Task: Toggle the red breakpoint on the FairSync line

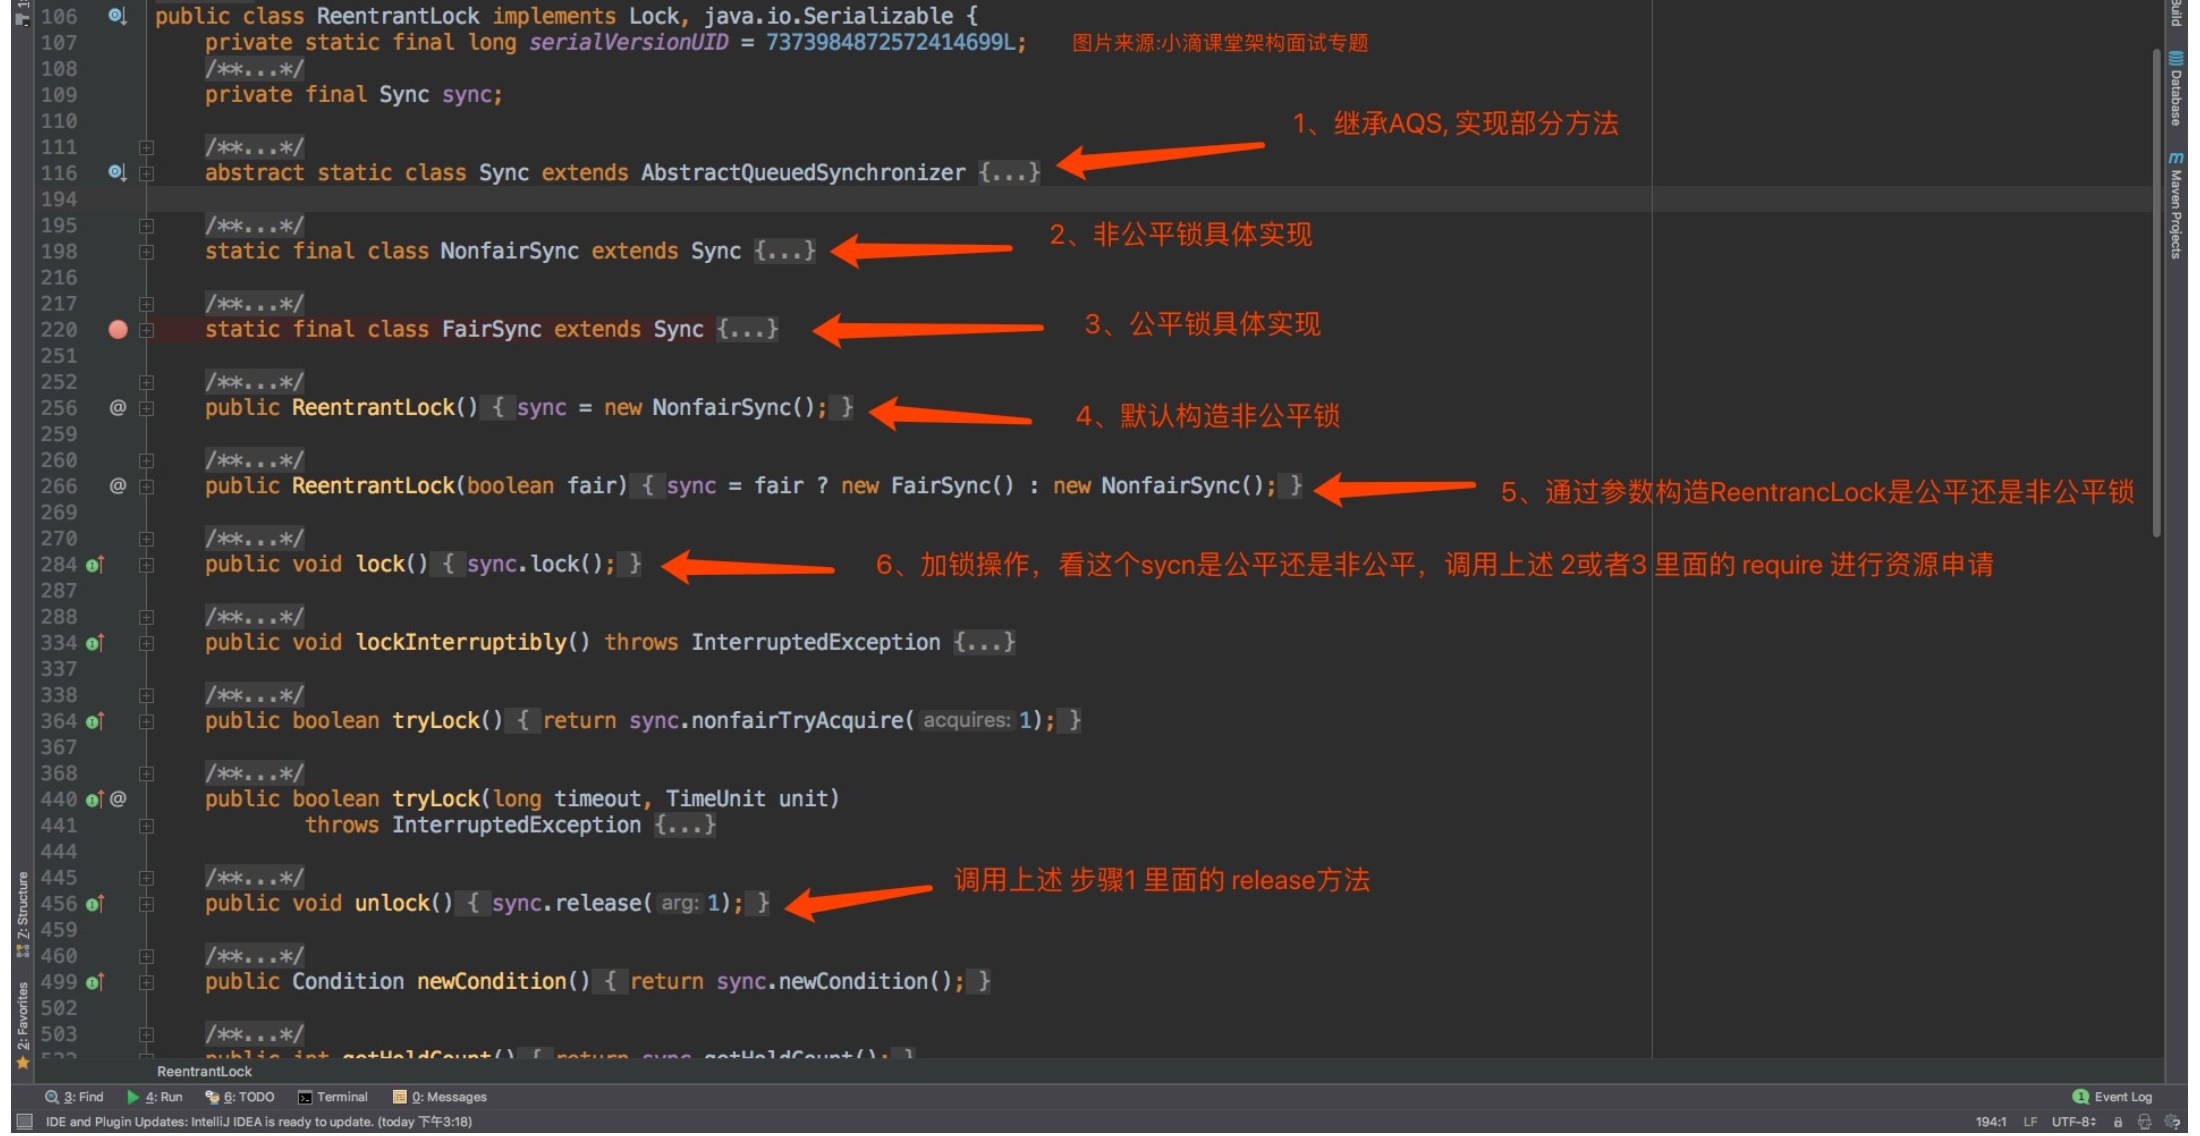Action: (118, 329)
